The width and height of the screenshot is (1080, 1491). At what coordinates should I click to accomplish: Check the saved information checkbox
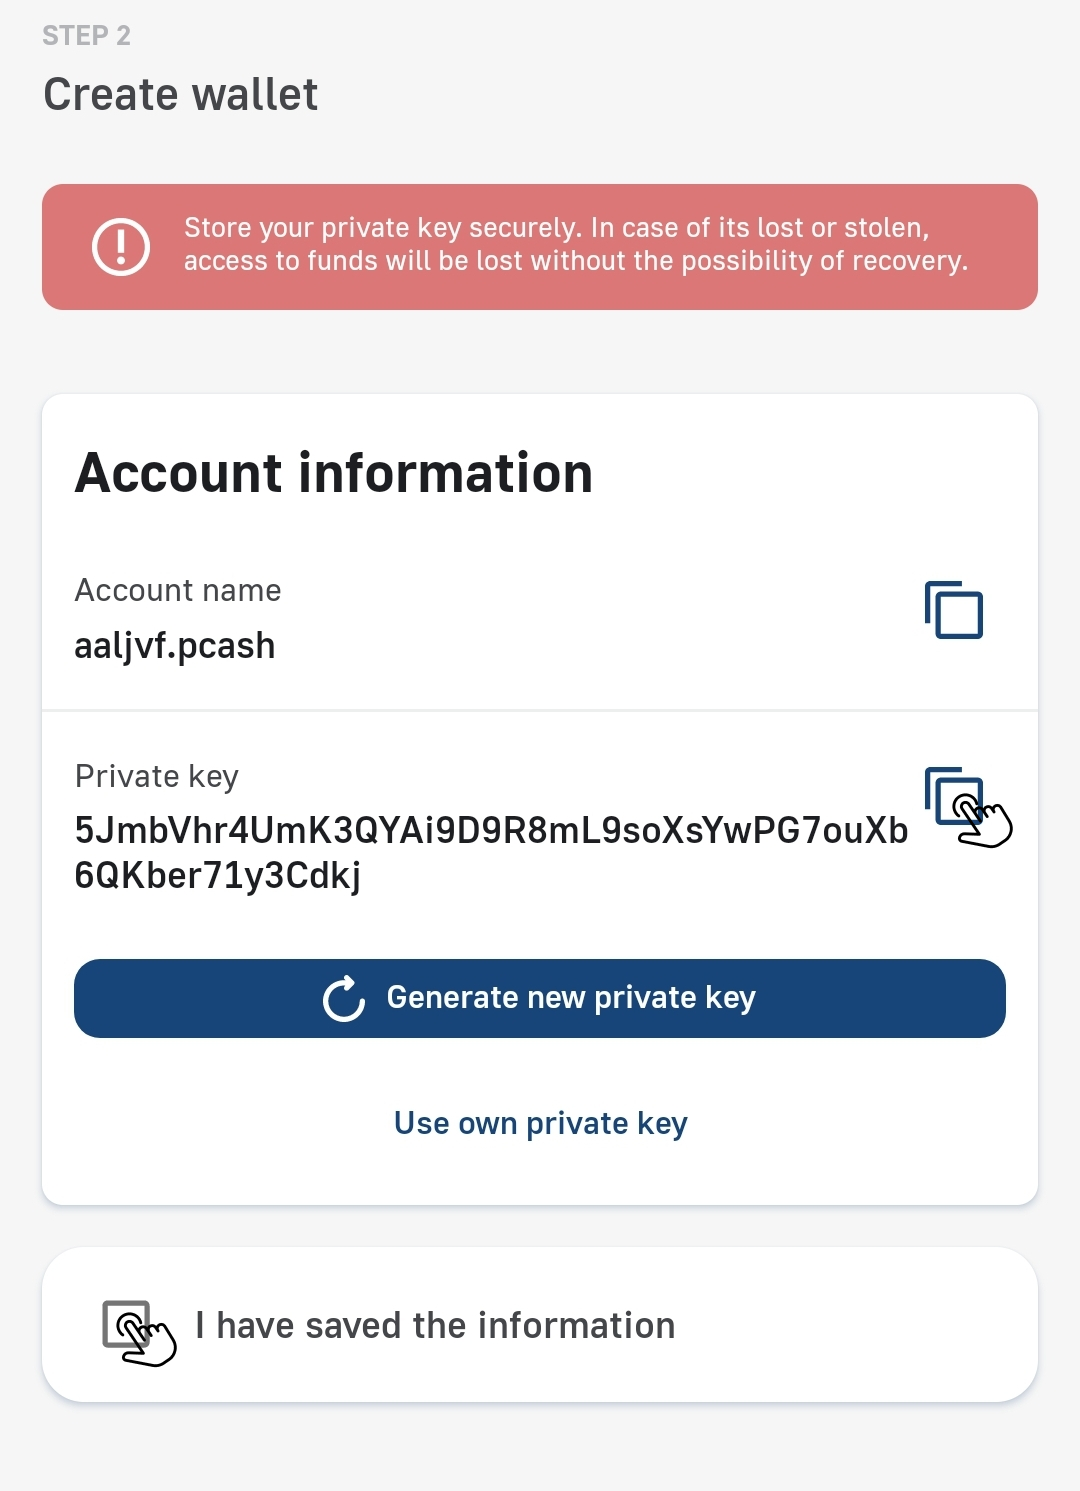(x=127, y=1326)
